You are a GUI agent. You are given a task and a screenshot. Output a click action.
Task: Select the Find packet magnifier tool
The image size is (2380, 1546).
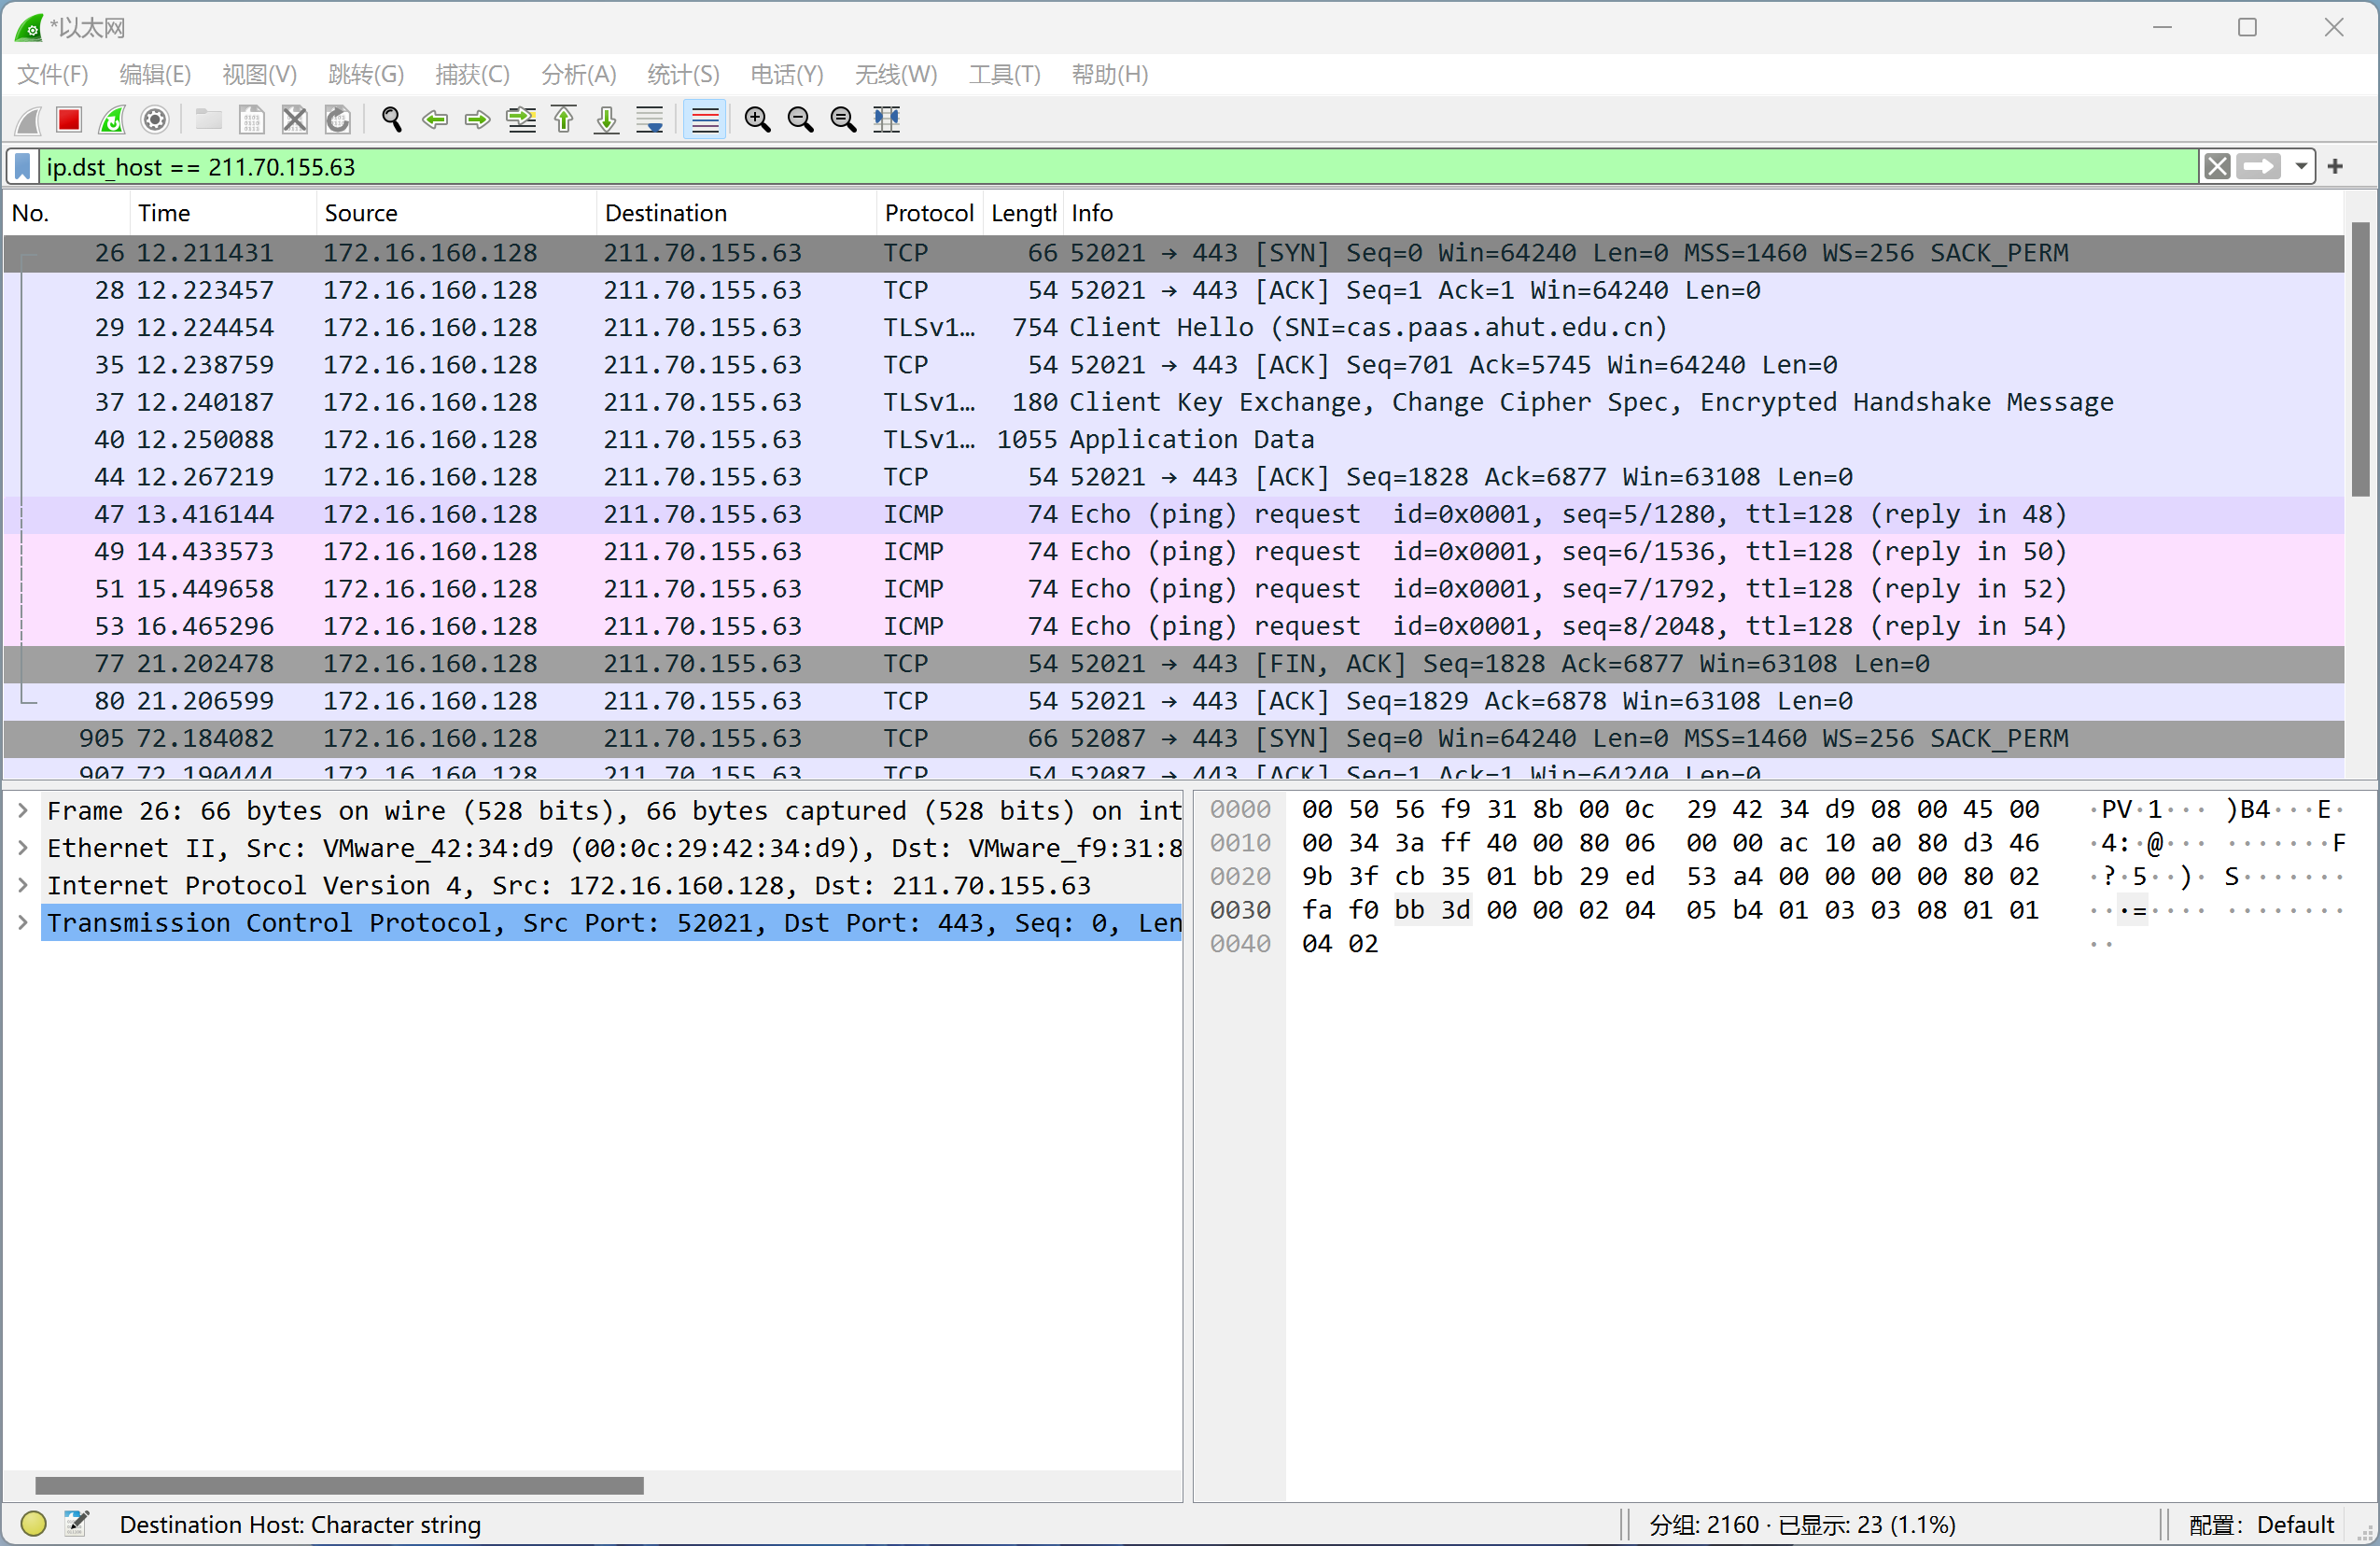pyautogui.click(x=391, y=119)
